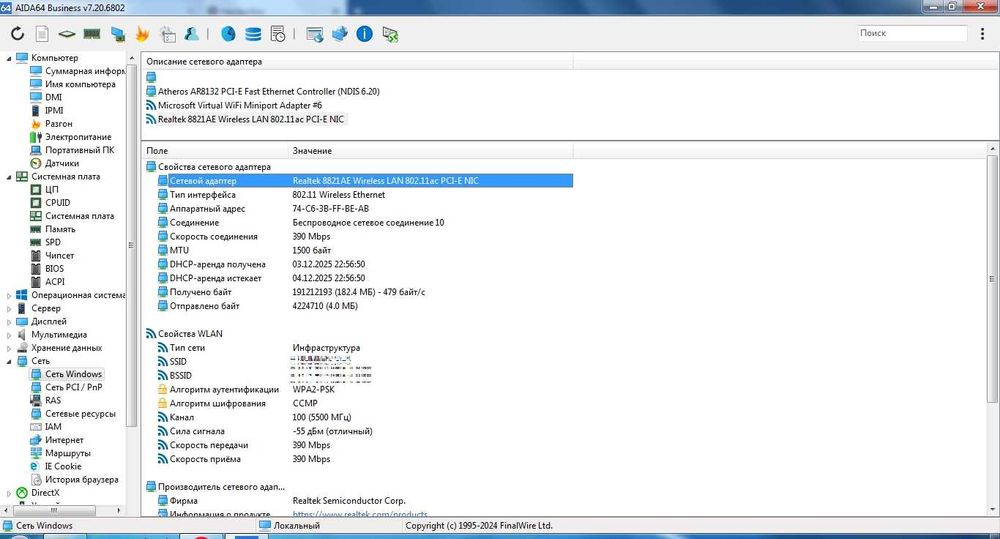Click the remote connection green arrows icon
This screenshot has height=539, width=1000.
click(x=390, y=34)
